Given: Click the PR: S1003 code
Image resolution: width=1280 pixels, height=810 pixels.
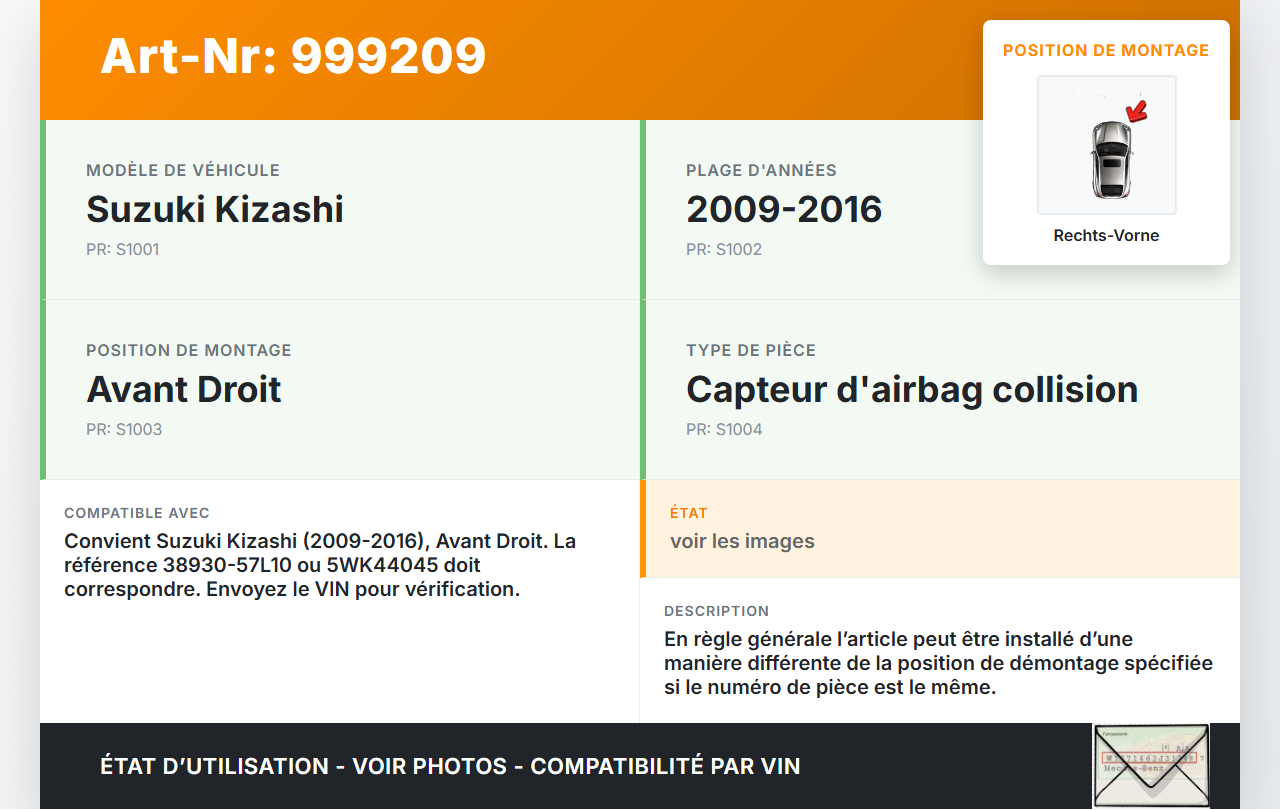Looking at the screenshot, I should click(124, 429).
